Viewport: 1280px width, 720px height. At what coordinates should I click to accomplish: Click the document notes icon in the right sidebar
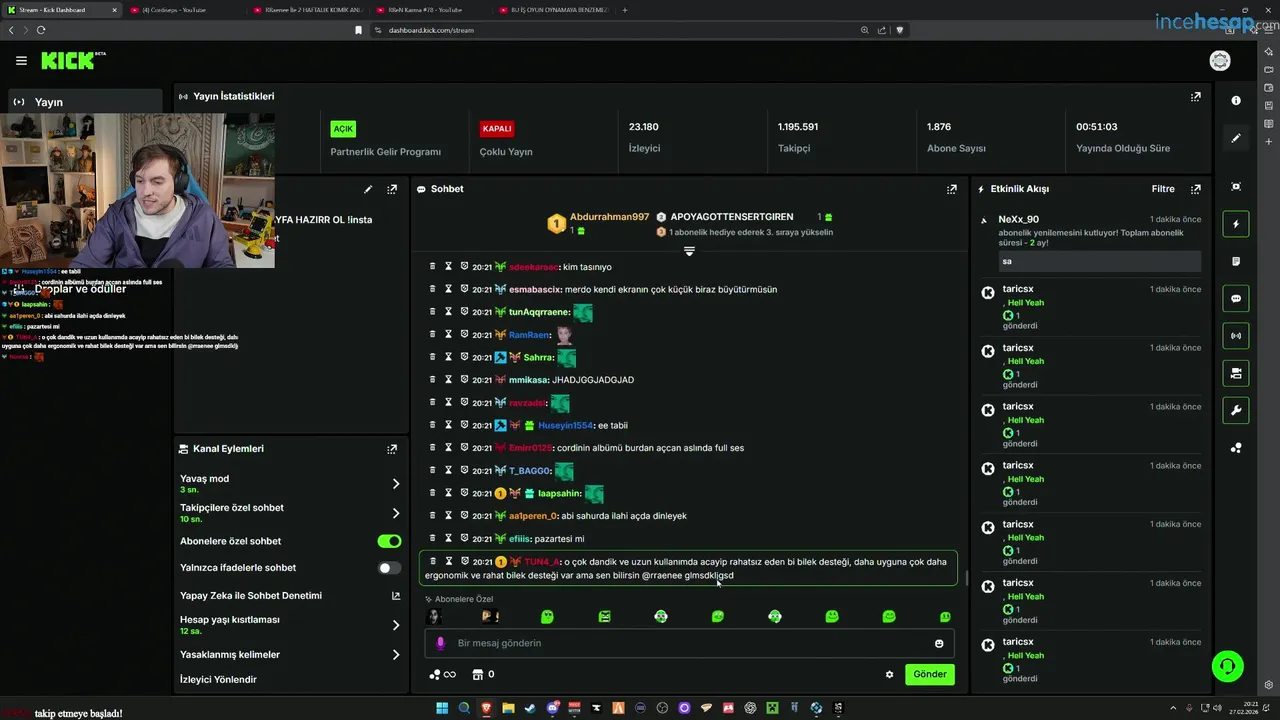(1236, 261)
